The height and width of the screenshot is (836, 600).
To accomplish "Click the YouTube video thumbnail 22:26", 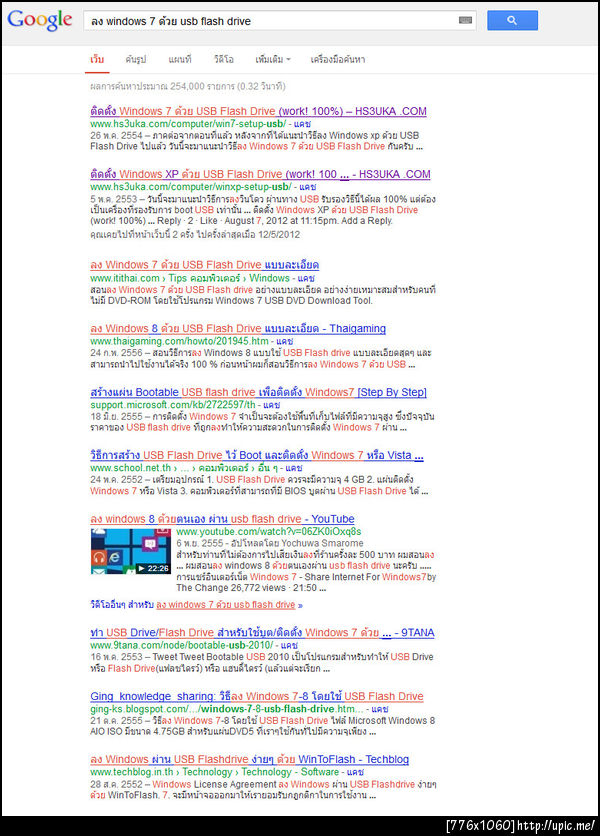I will 131,551.
